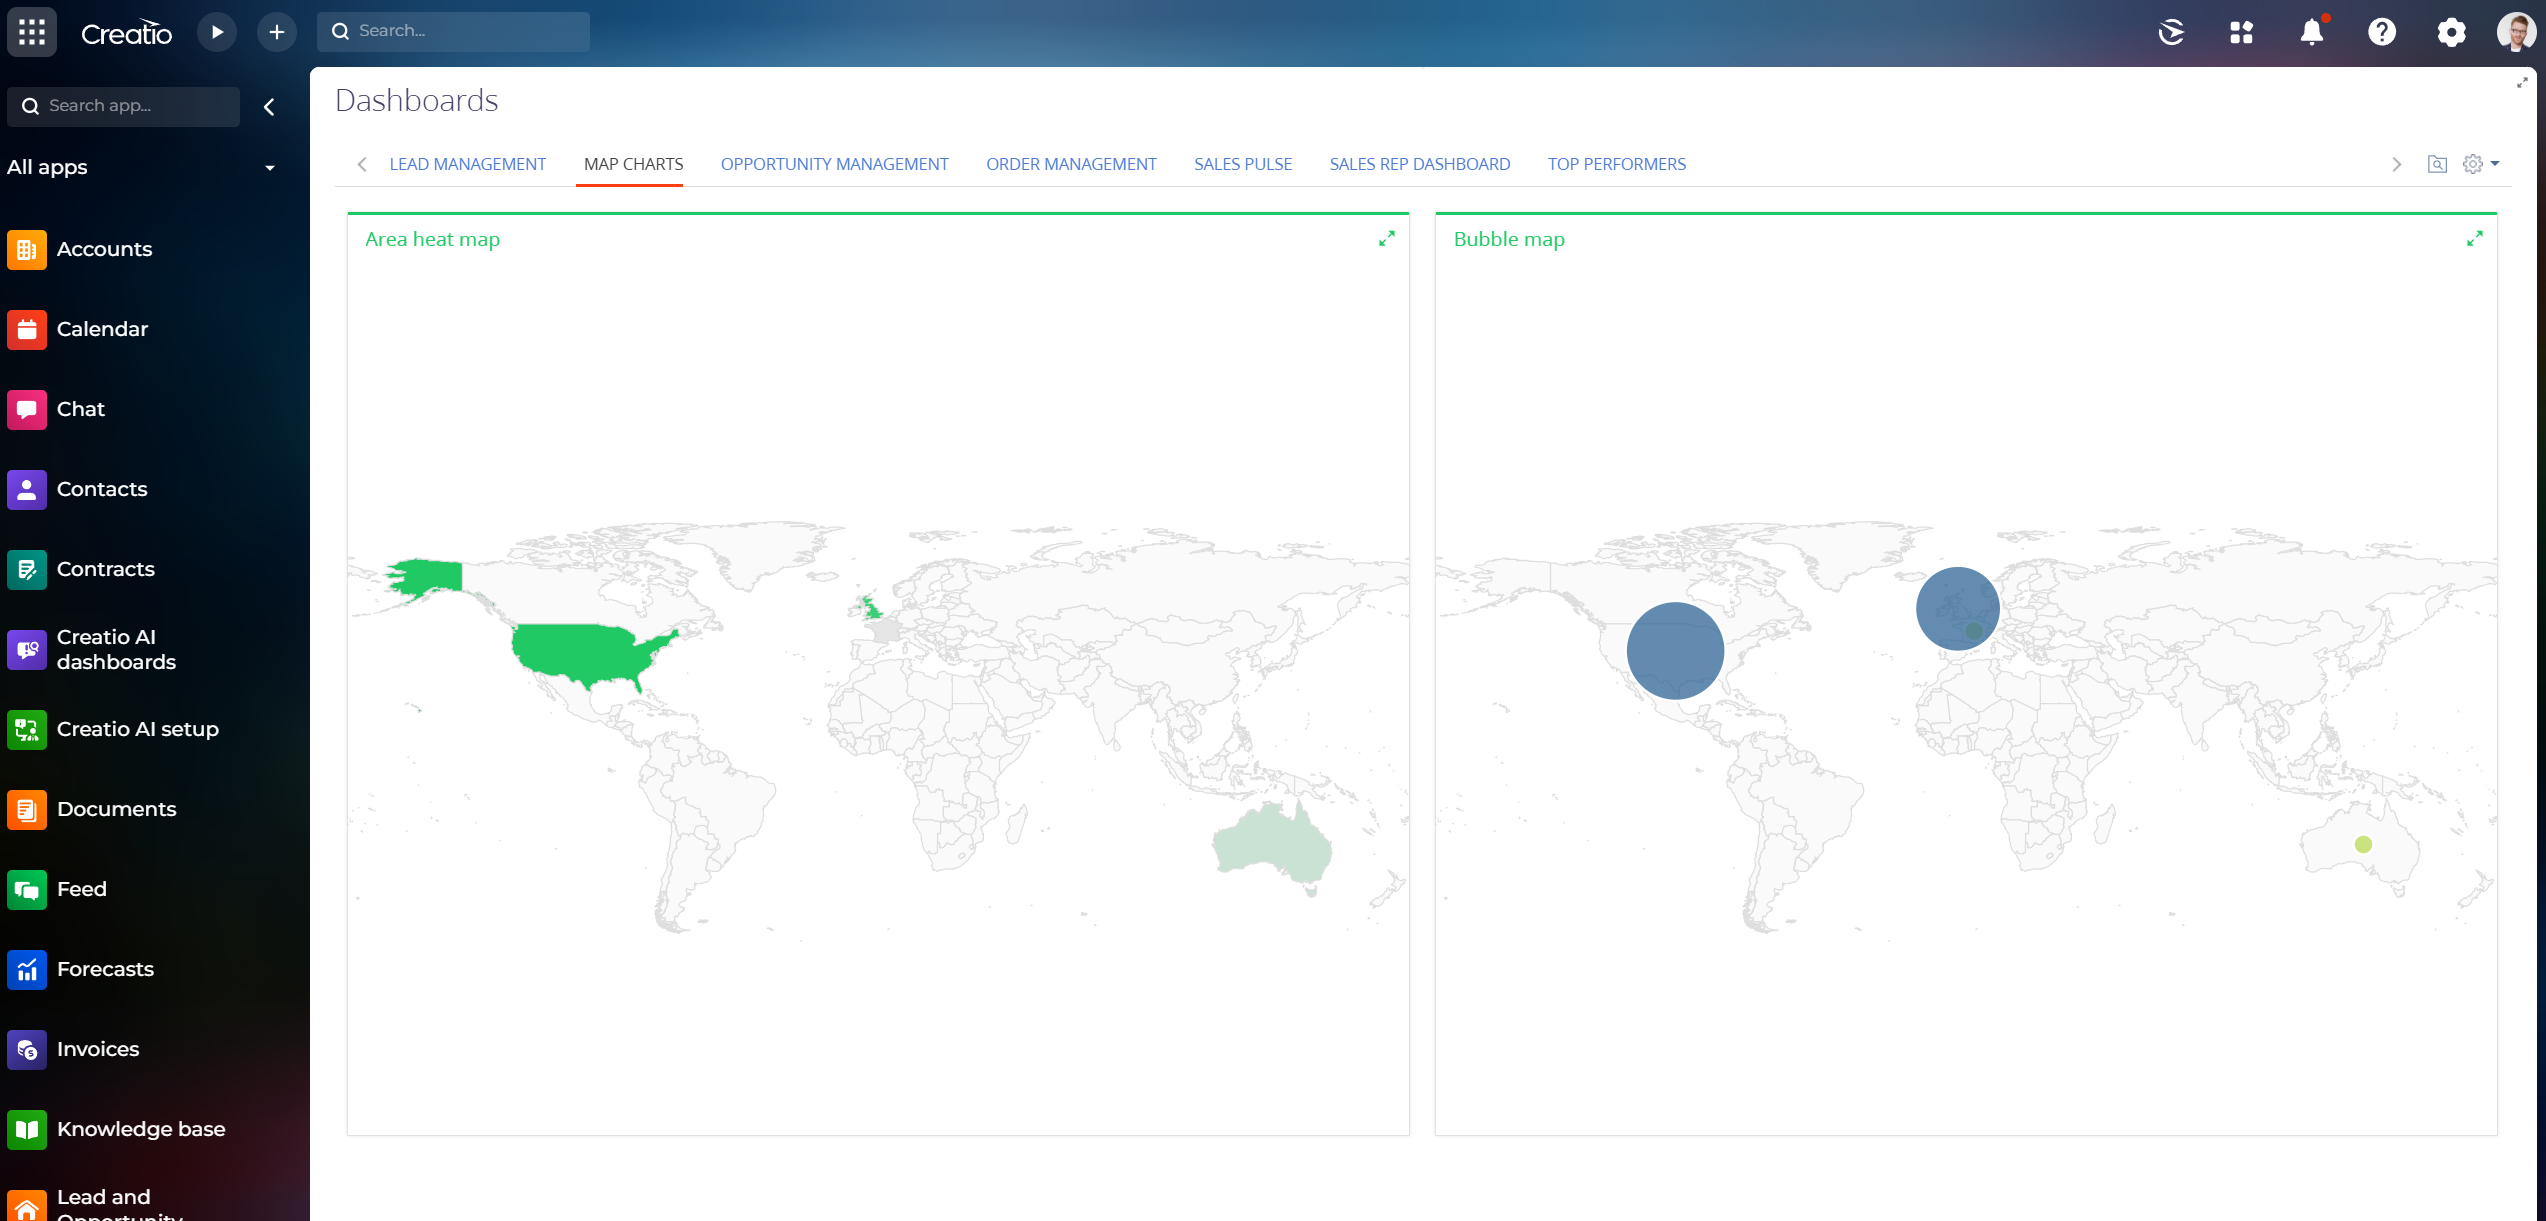
Task: Open the Invoices section
Action: [97, 1049]
